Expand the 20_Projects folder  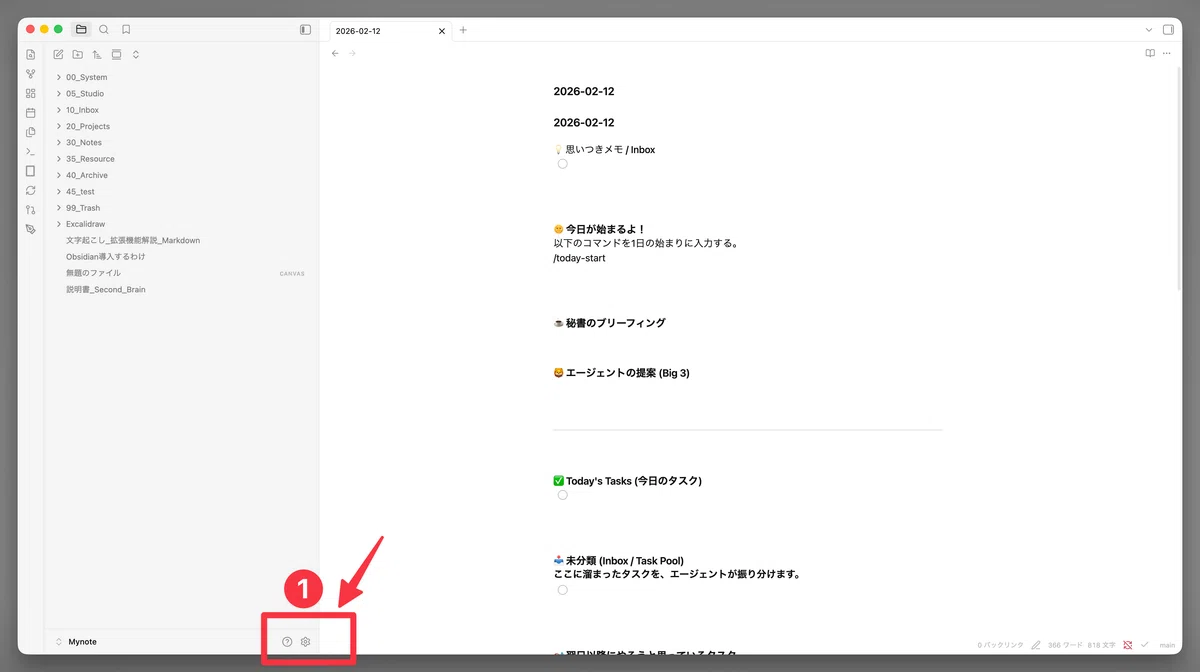(x=59, y=126)
